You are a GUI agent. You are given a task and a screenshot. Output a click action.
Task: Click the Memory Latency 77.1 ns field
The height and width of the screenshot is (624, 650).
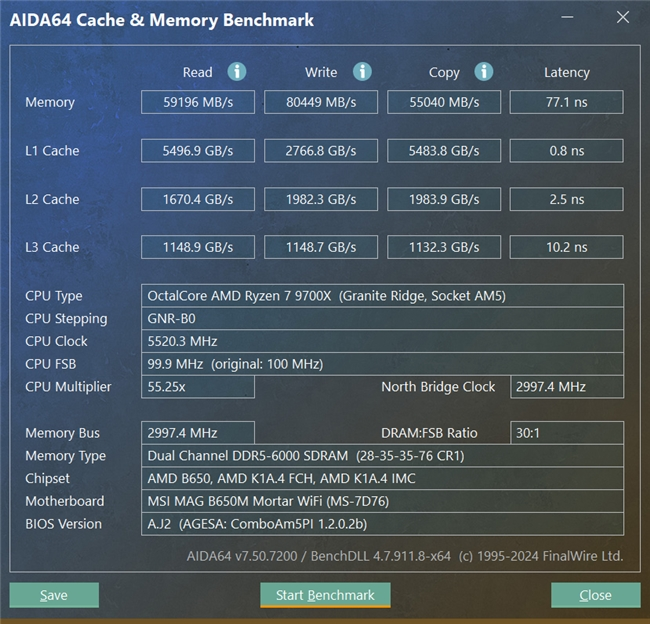(566, 102)
